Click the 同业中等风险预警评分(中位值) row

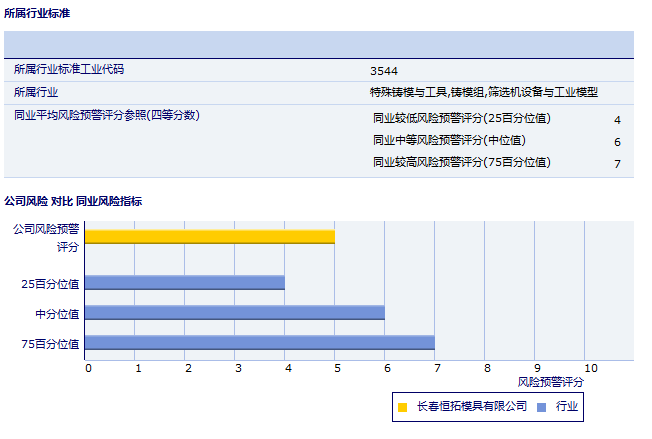point(449,141)
